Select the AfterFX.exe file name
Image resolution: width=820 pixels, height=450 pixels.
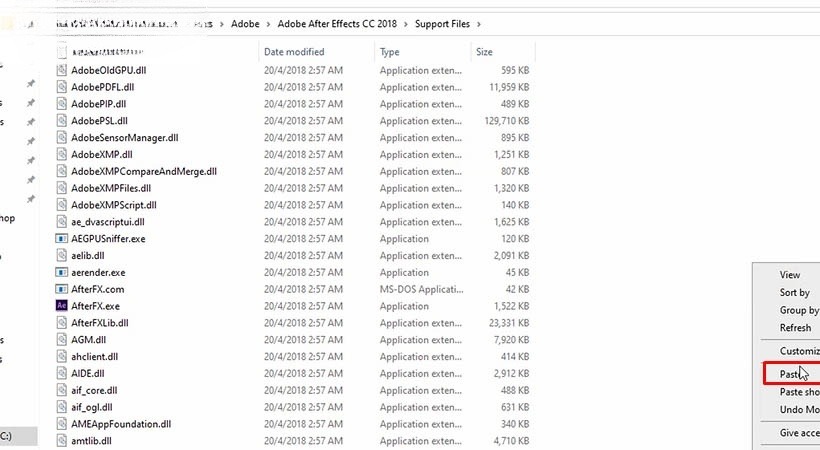[95, 306]
